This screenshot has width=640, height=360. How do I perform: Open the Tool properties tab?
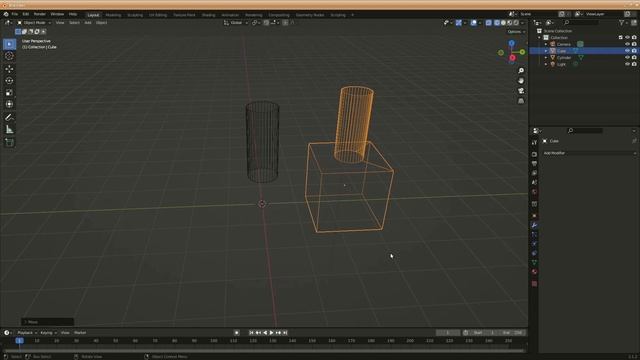pyautogui.click(x=534, y=142)
